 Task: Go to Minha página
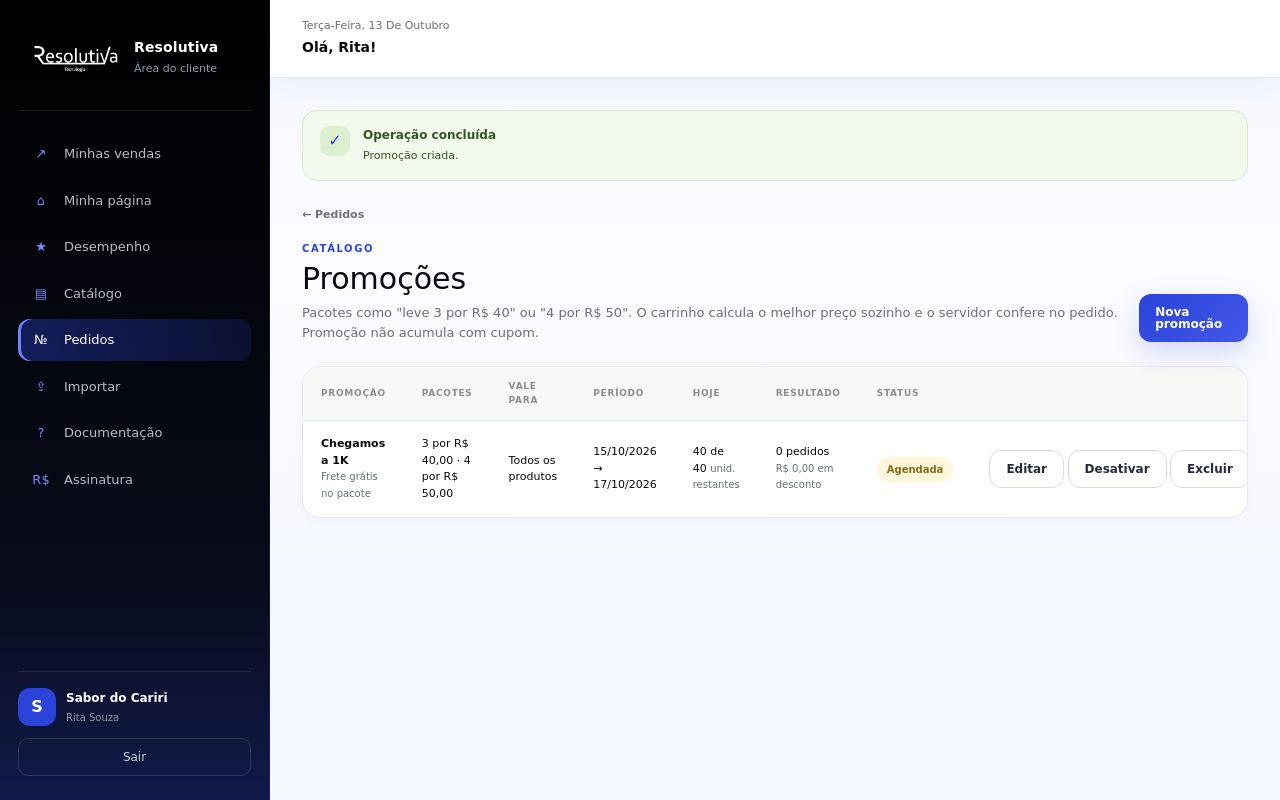coord(135,201)
